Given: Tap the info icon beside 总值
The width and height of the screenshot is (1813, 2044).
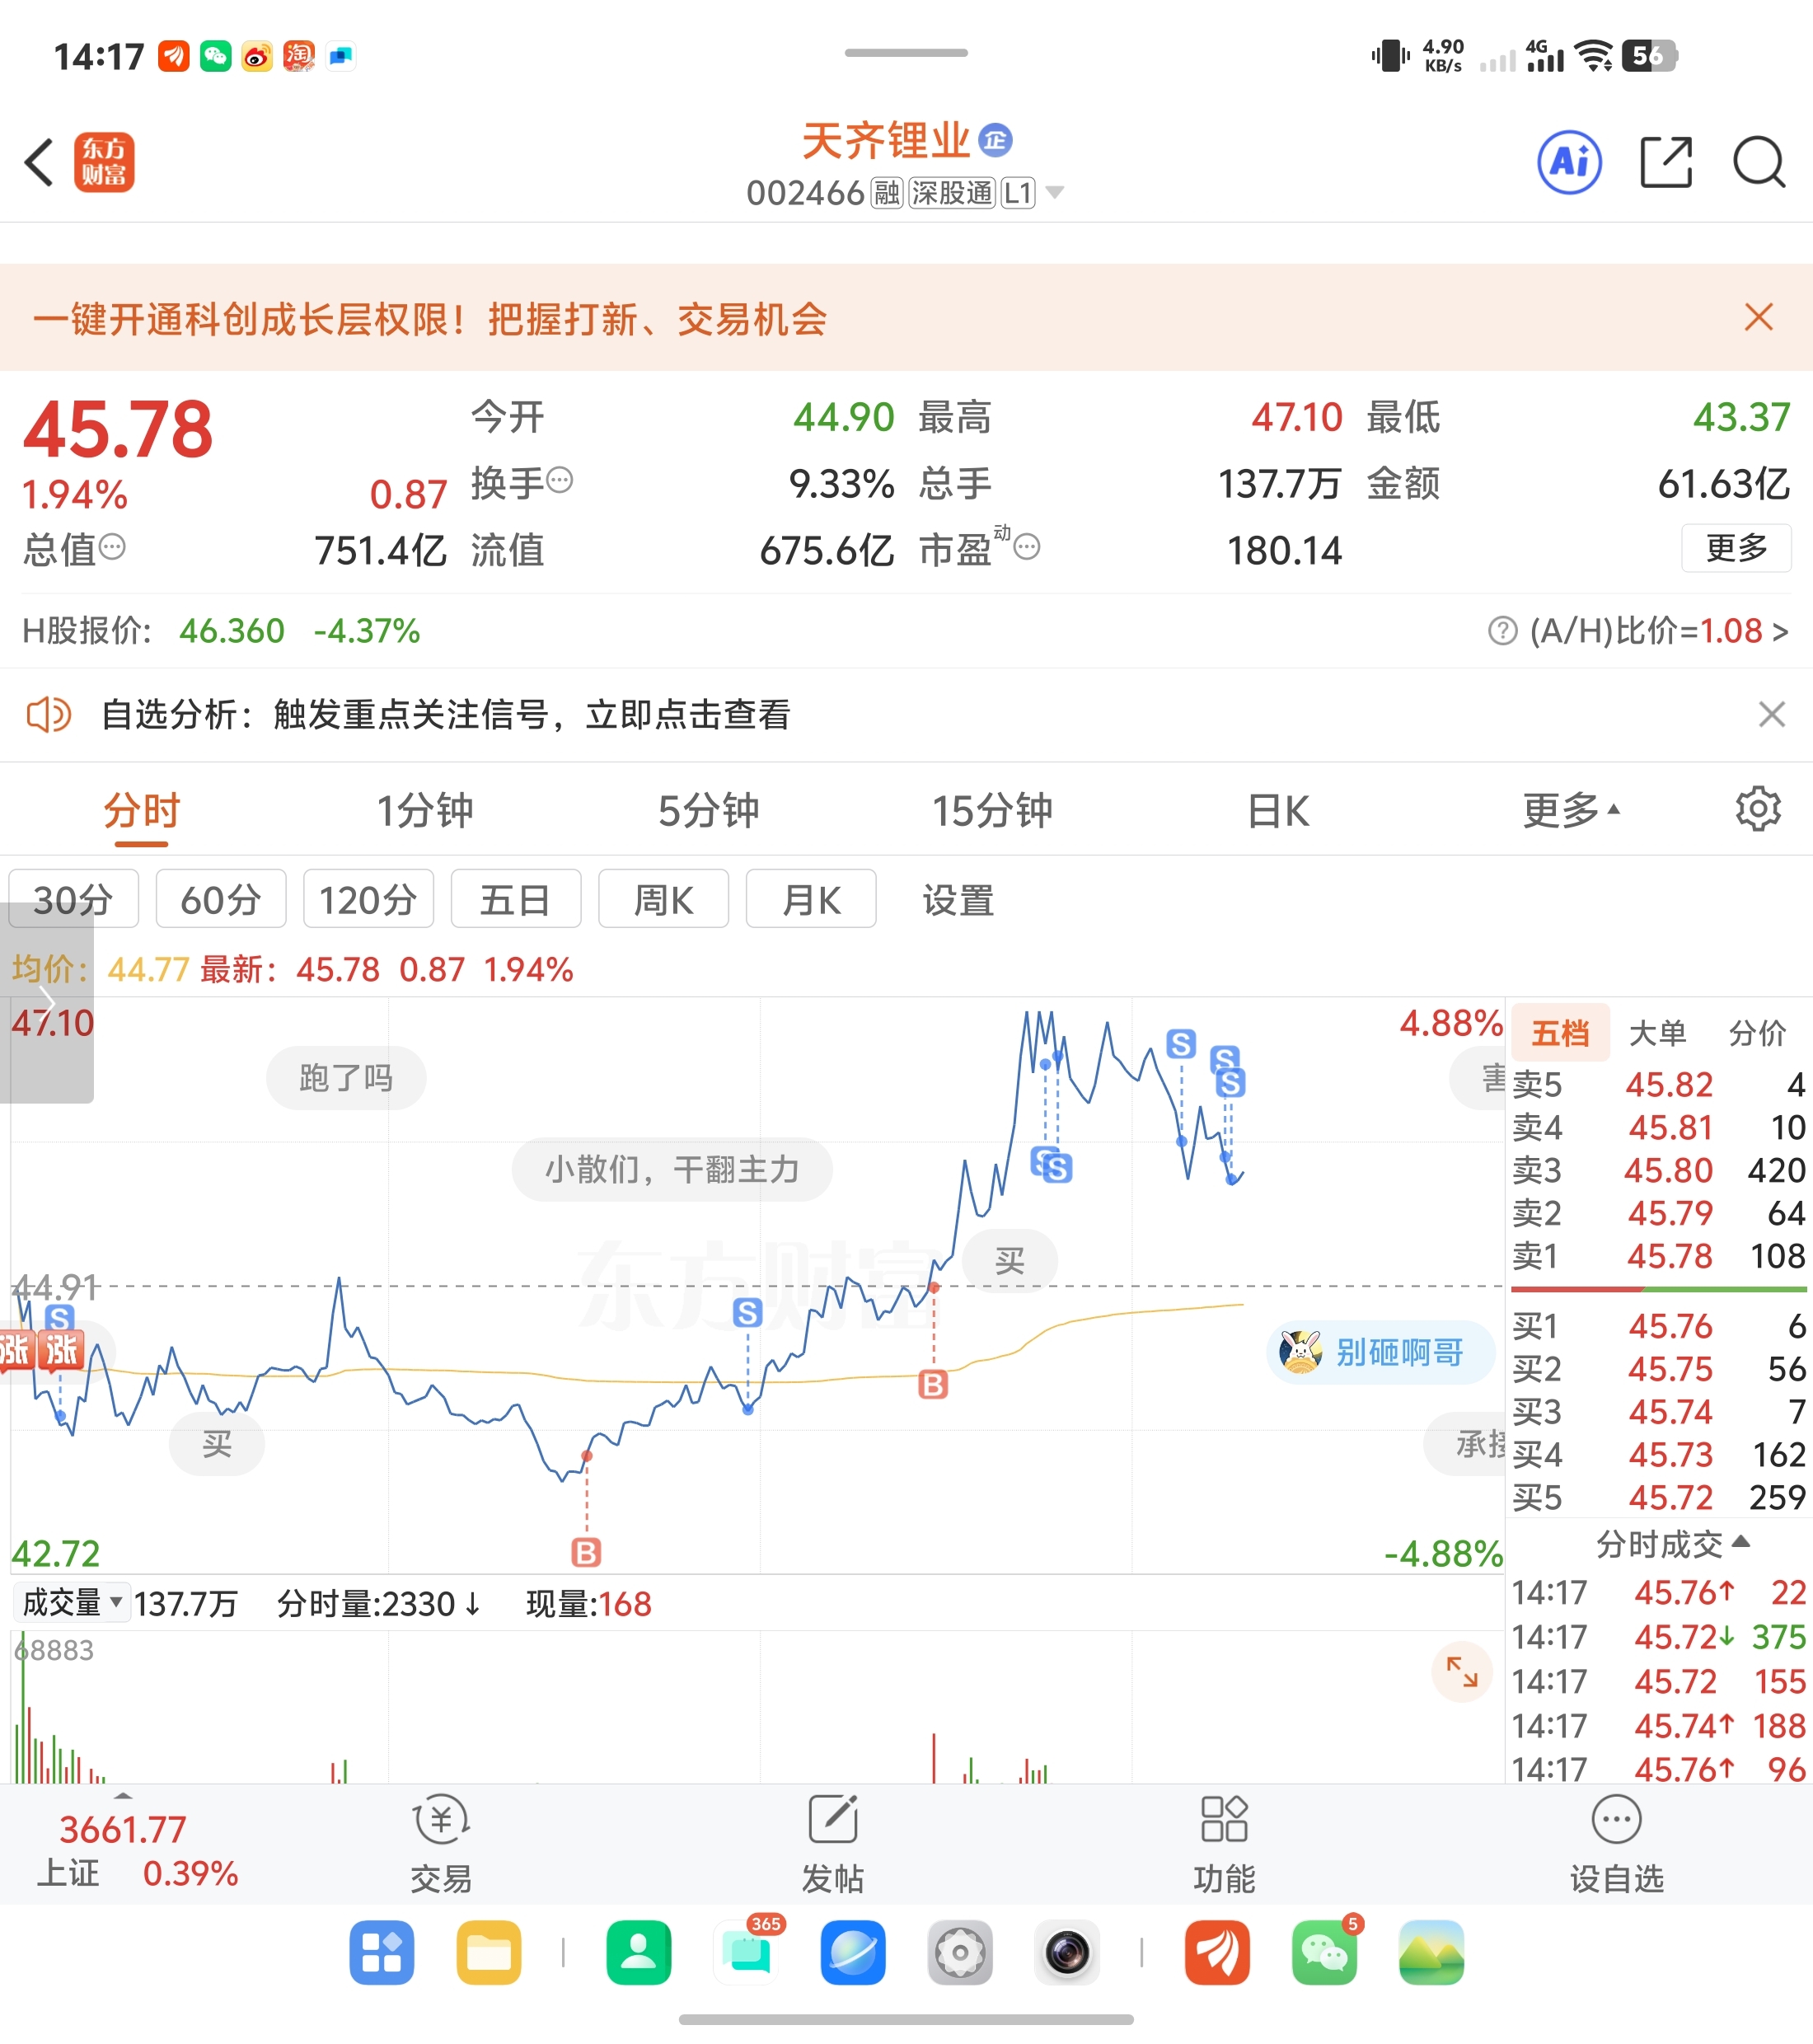Looking at the screenshot, I should click(113, 547).
